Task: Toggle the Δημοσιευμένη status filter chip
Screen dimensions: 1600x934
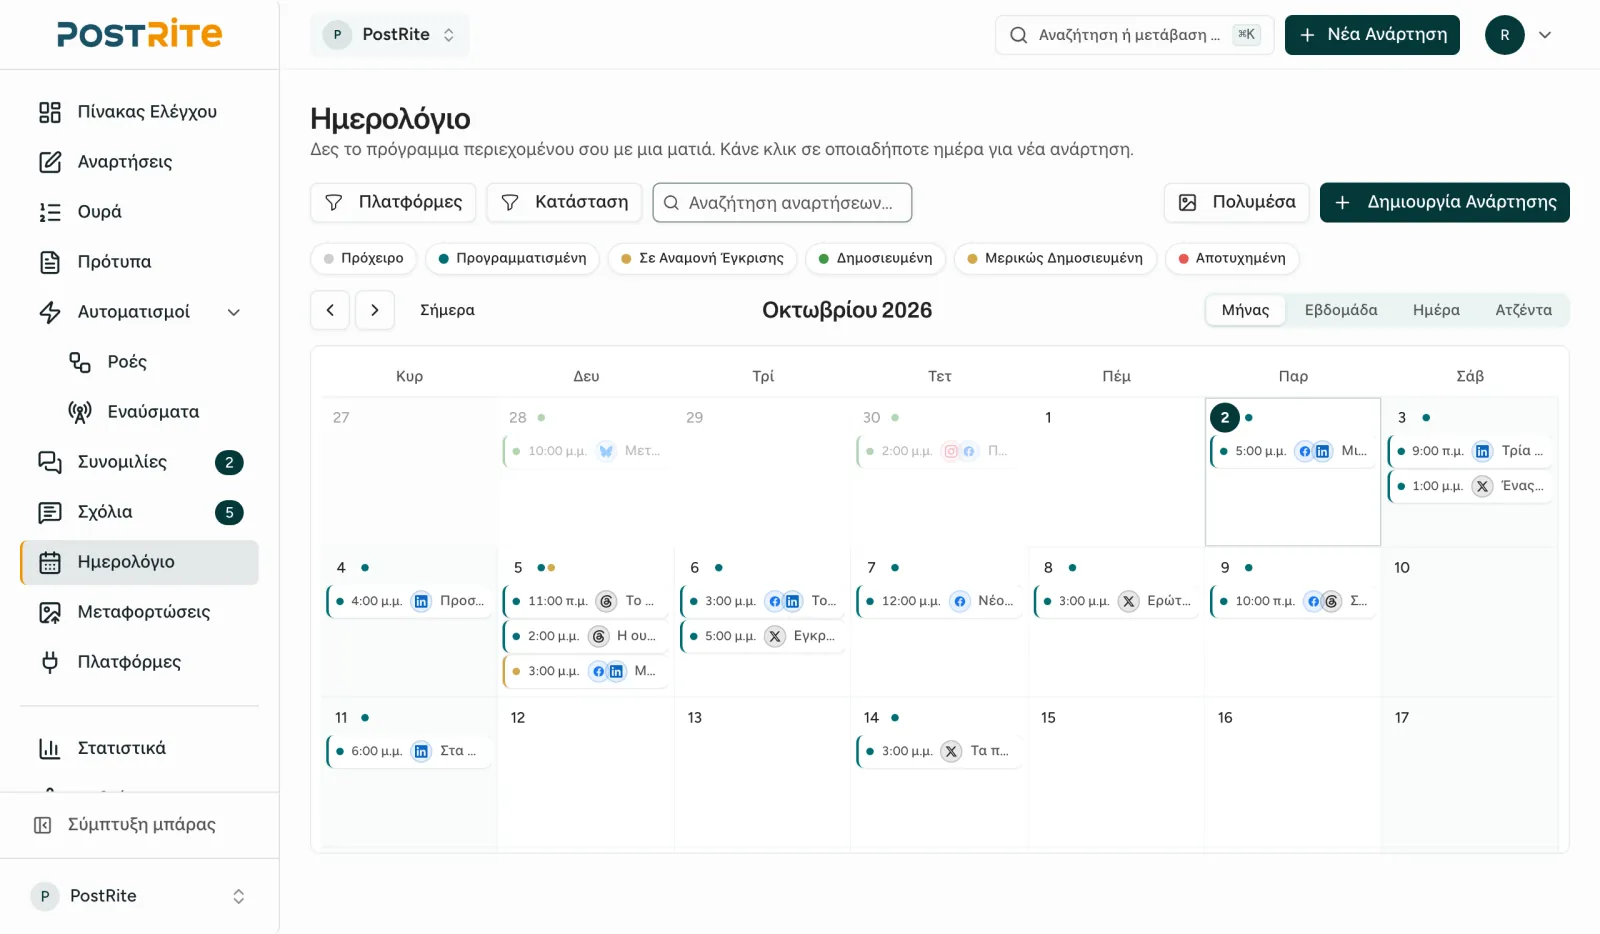Action: point(875,258)
